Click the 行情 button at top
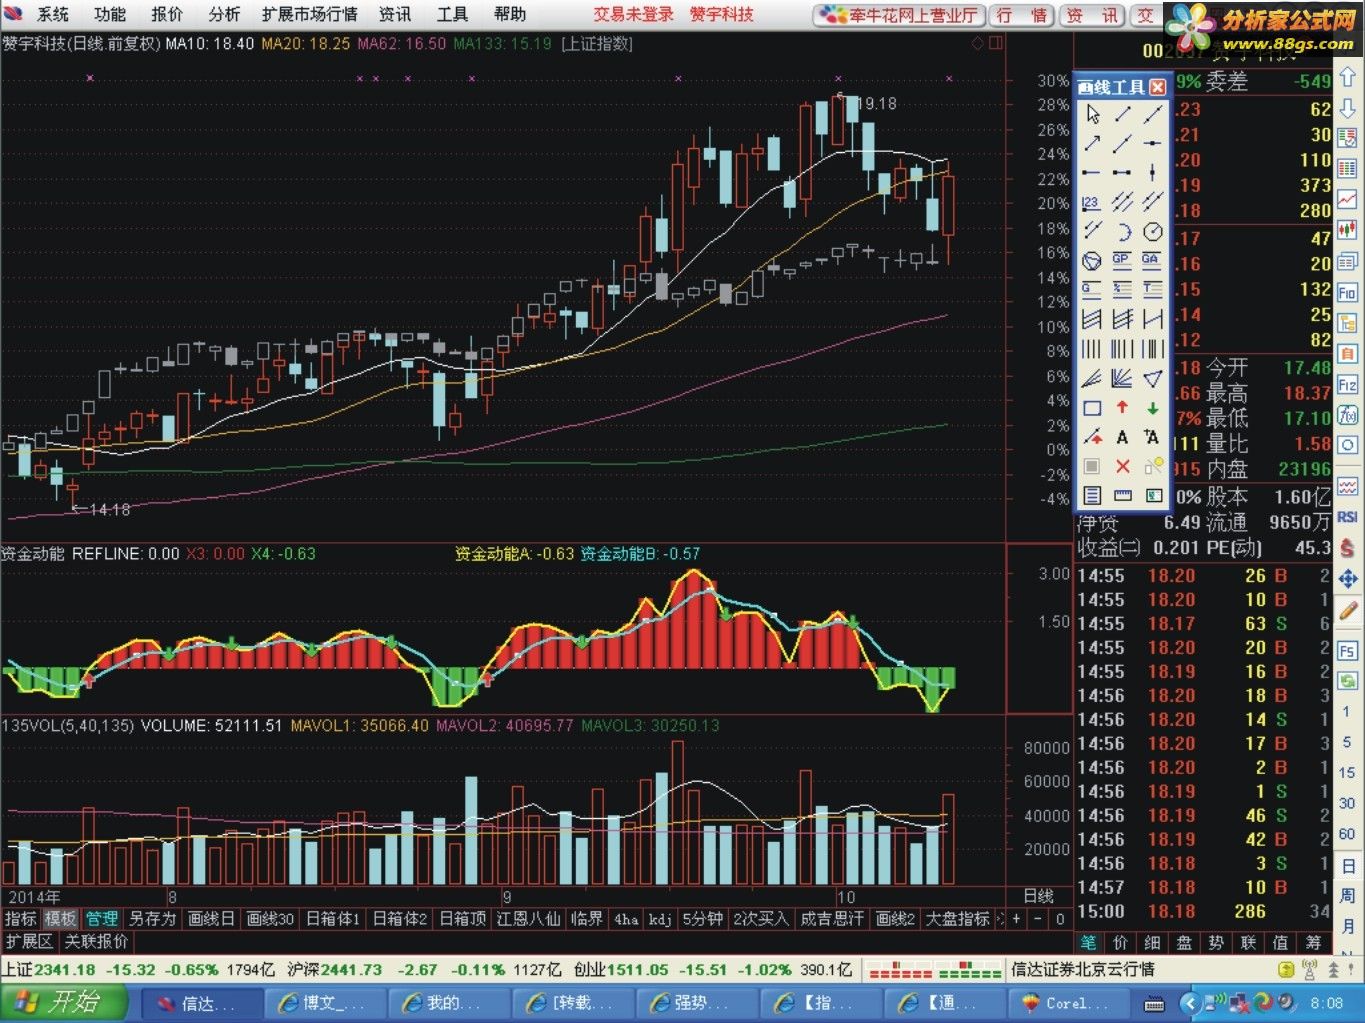The width and height of the screenshot is (1365, 1023). [x=1022, y=15]
